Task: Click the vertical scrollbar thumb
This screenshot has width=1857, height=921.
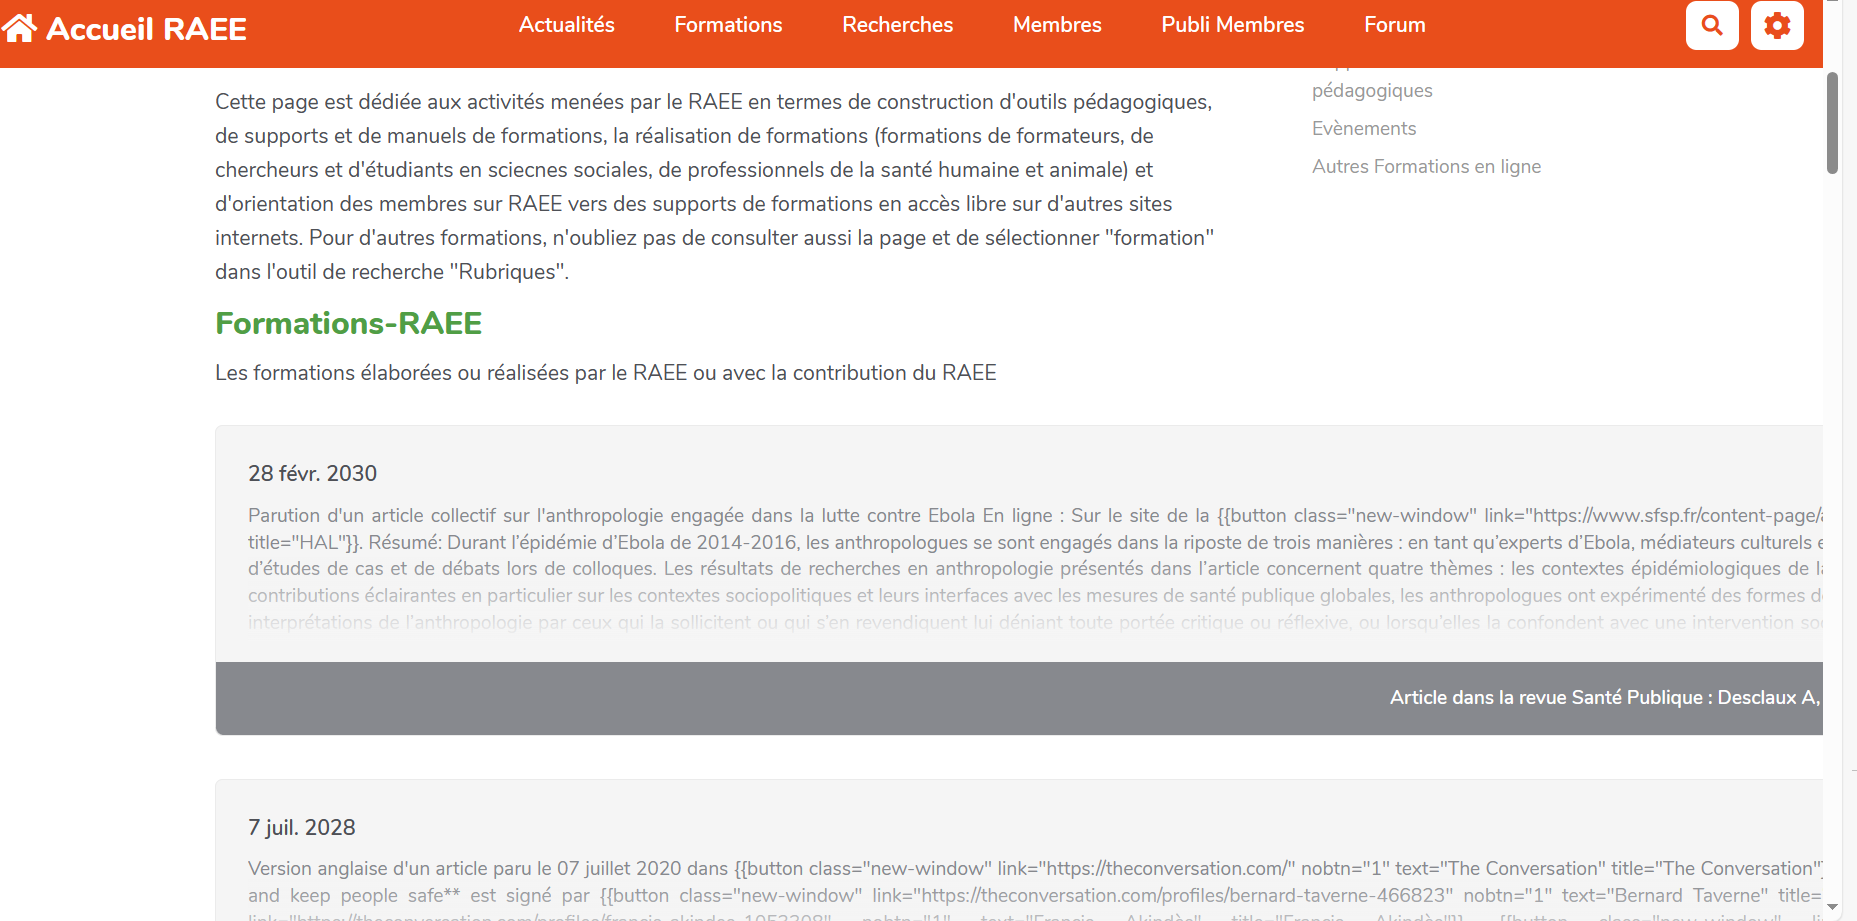Action: [x=1832, y=123]
